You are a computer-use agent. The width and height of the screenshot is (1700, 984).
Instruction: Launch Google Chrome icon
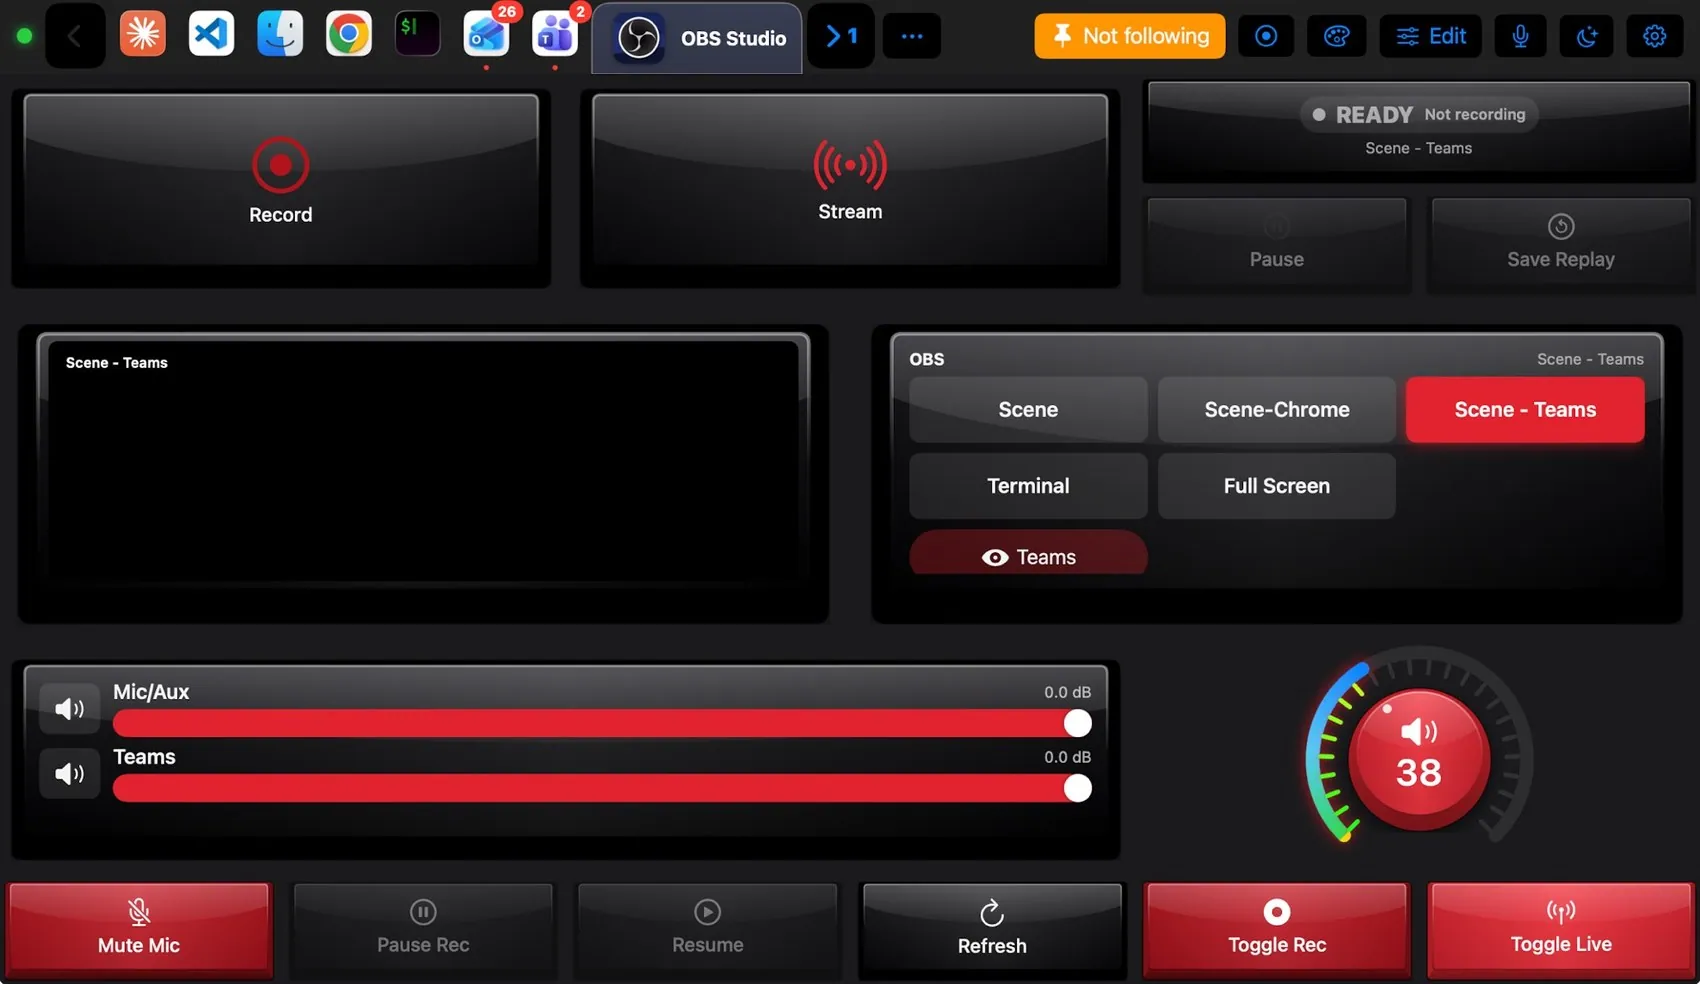(349, 35)
